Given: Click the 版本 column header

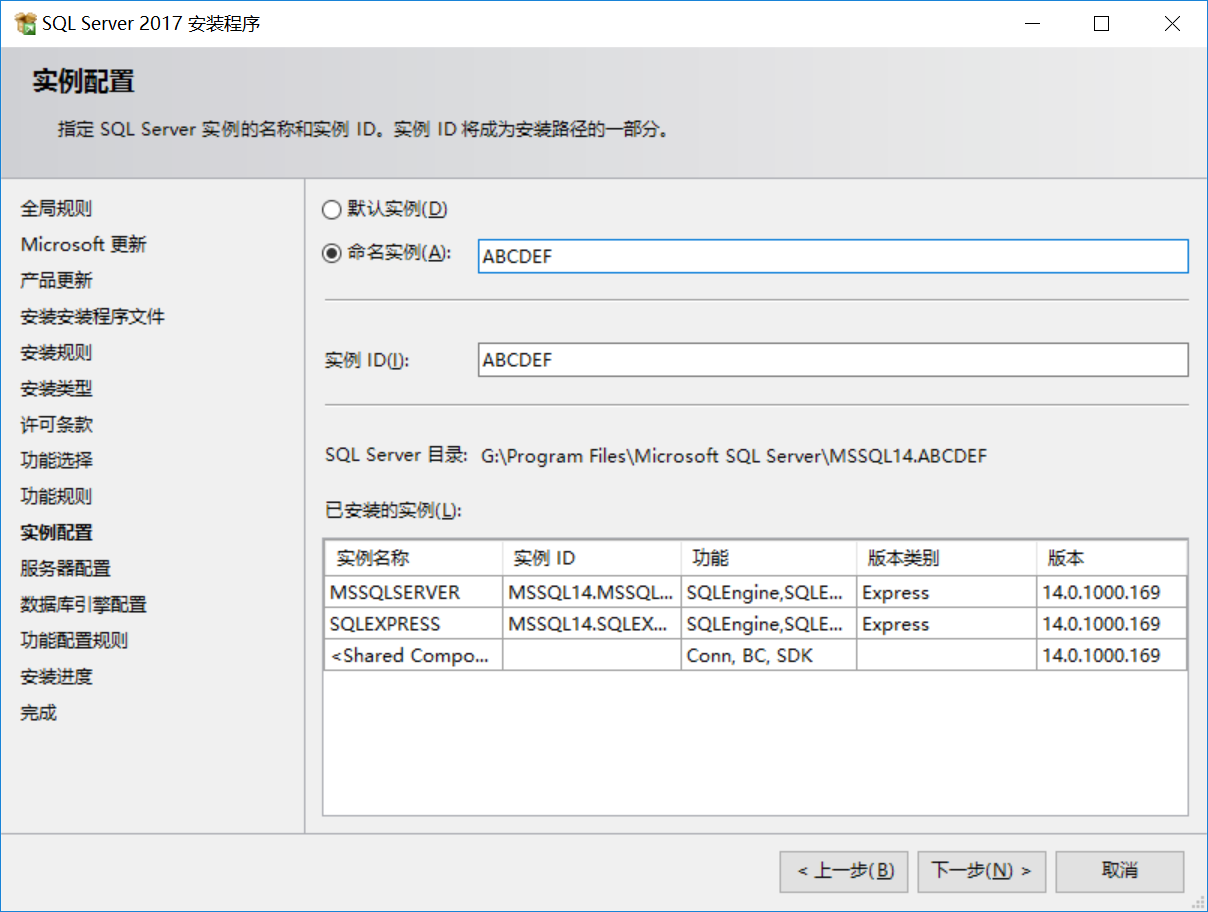Looking at the screenshot, I should (1112, 558).
